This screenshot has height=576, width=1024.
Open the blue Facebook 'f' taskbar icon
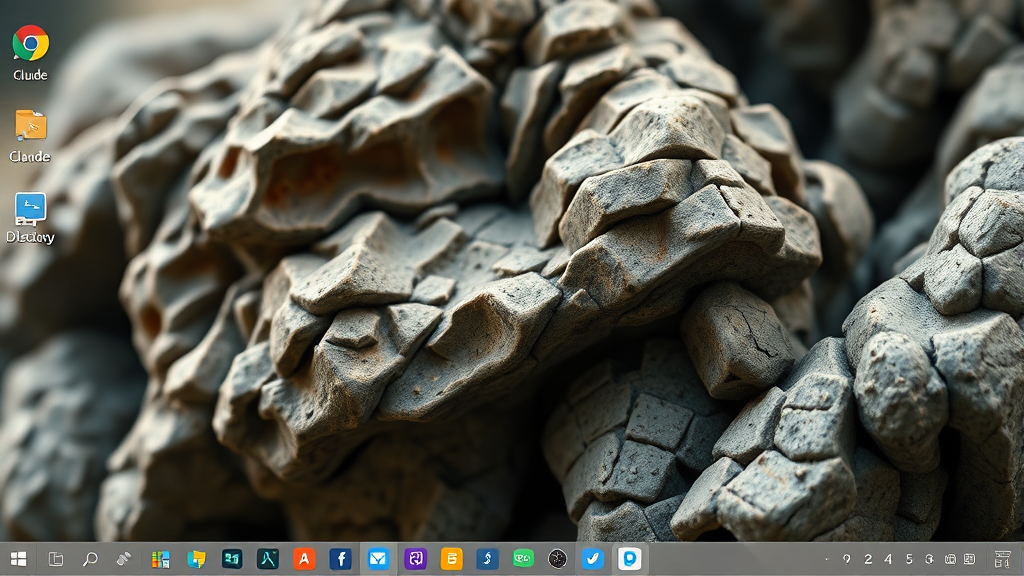[340, 559]
